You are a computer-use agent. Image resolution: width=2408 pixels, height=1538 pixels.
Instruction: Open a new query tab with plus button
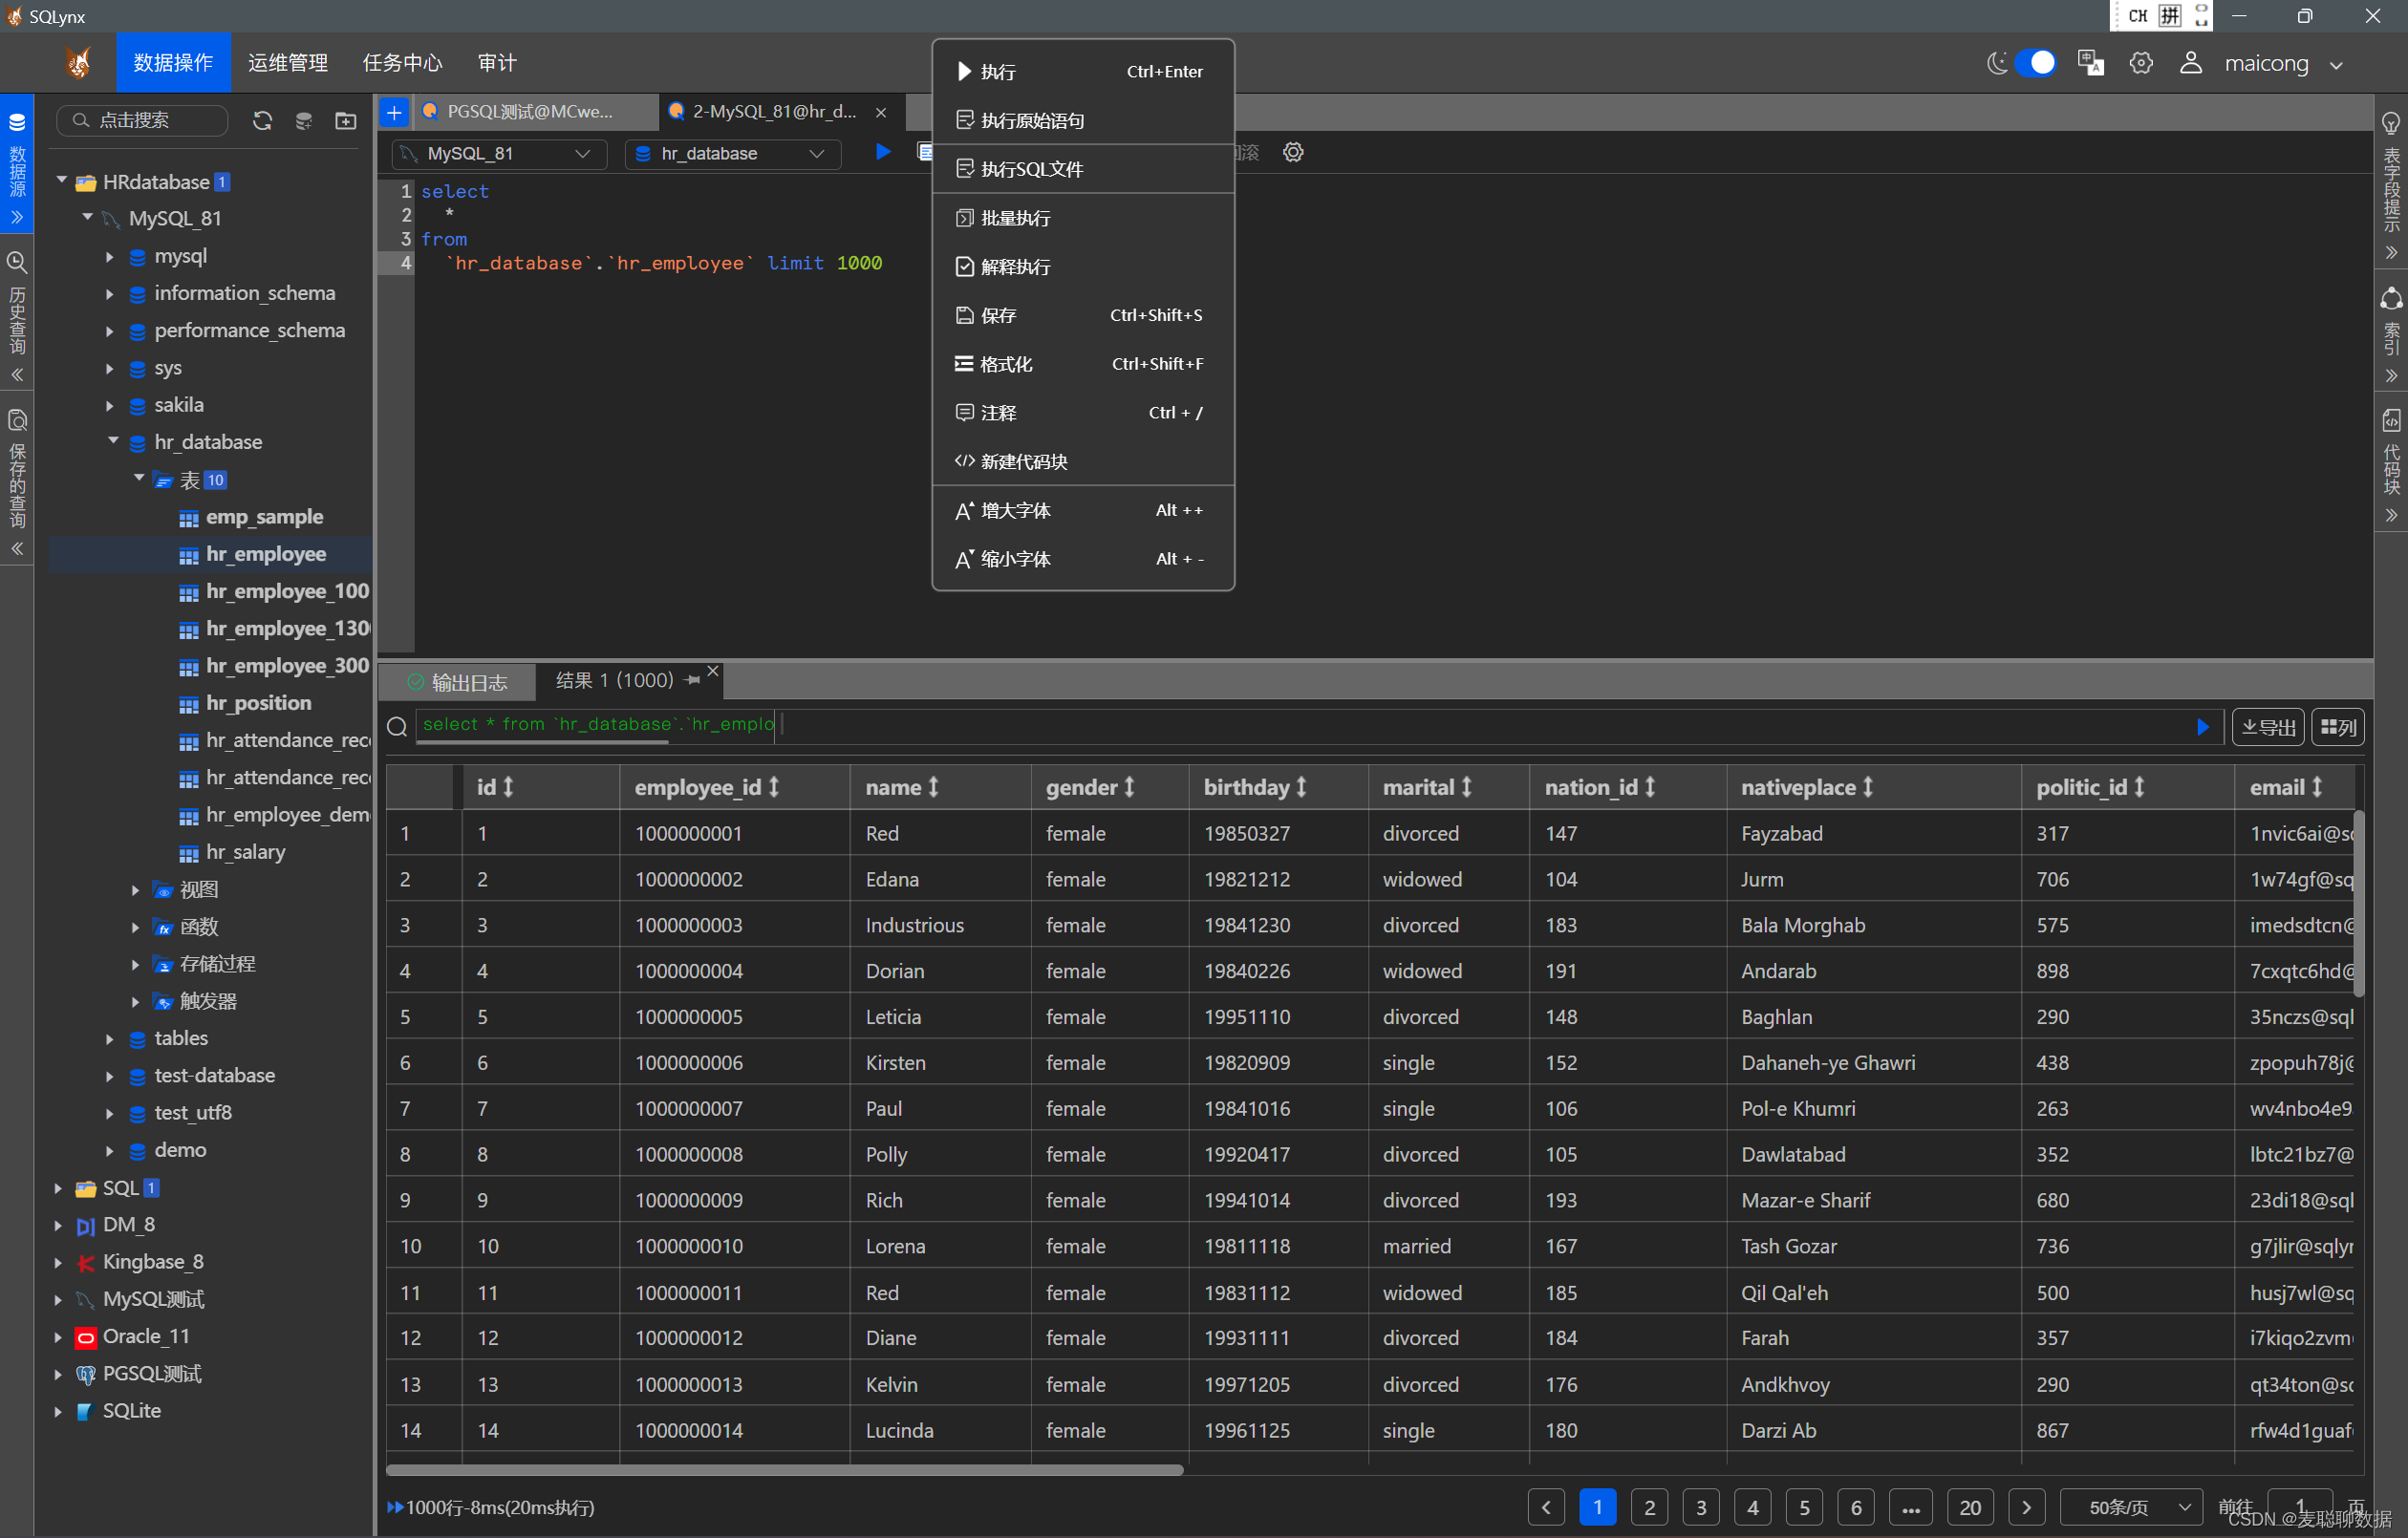[394, 112]
